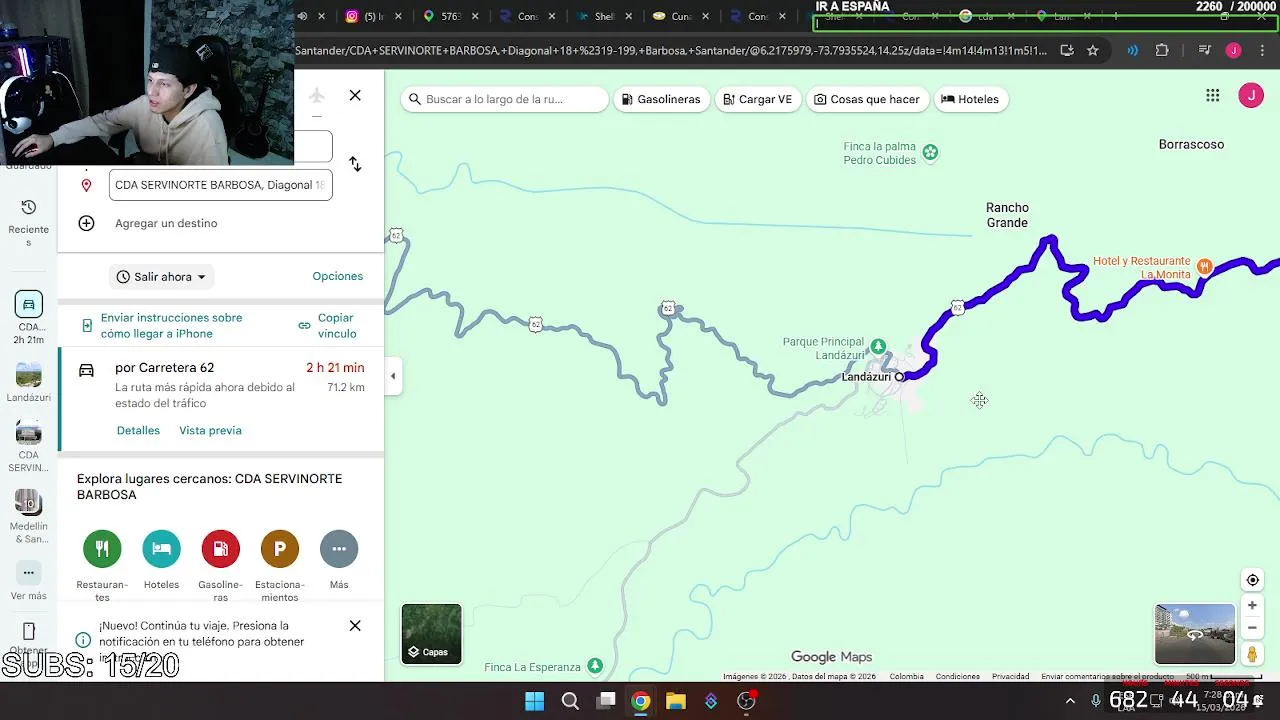Image resolution: width=1280 pixels, height=720 pixels.
Task: Filter the map by Cosas que hacer chip
Action: tap(867, 99)
